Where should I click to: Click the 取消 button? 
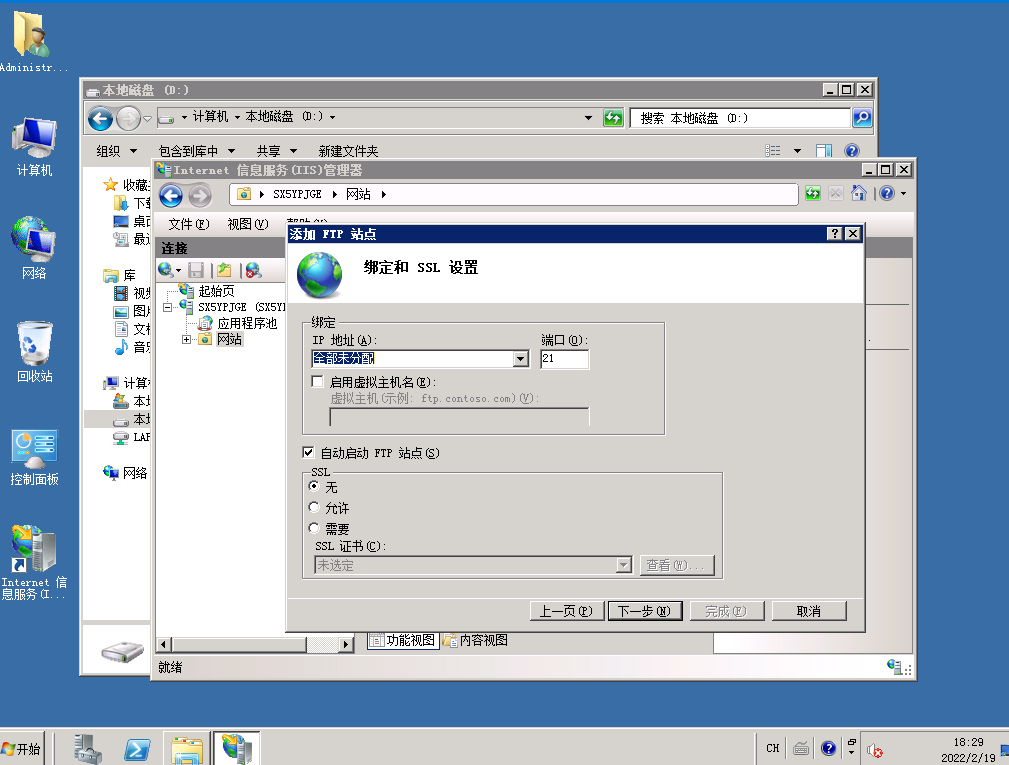point(809,611)
